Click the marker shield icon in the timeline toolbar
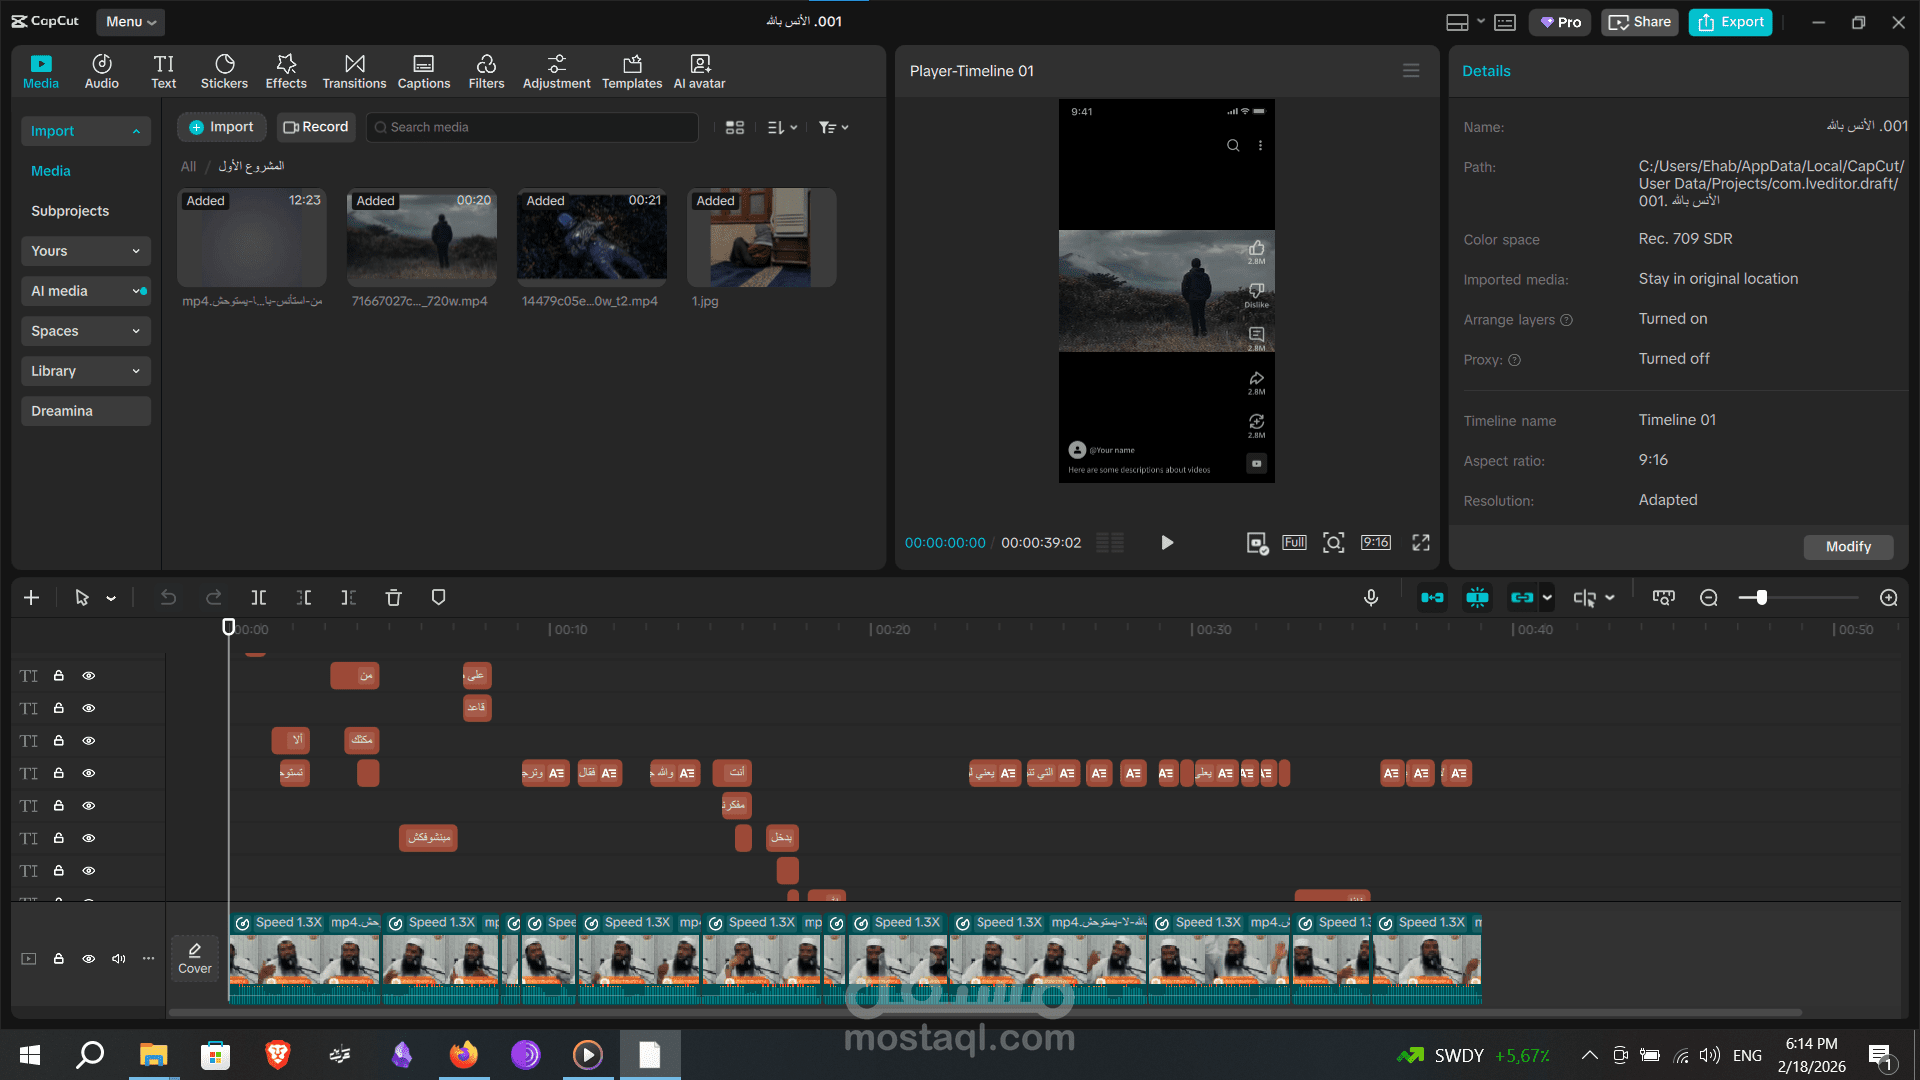 tap(438, 597)
